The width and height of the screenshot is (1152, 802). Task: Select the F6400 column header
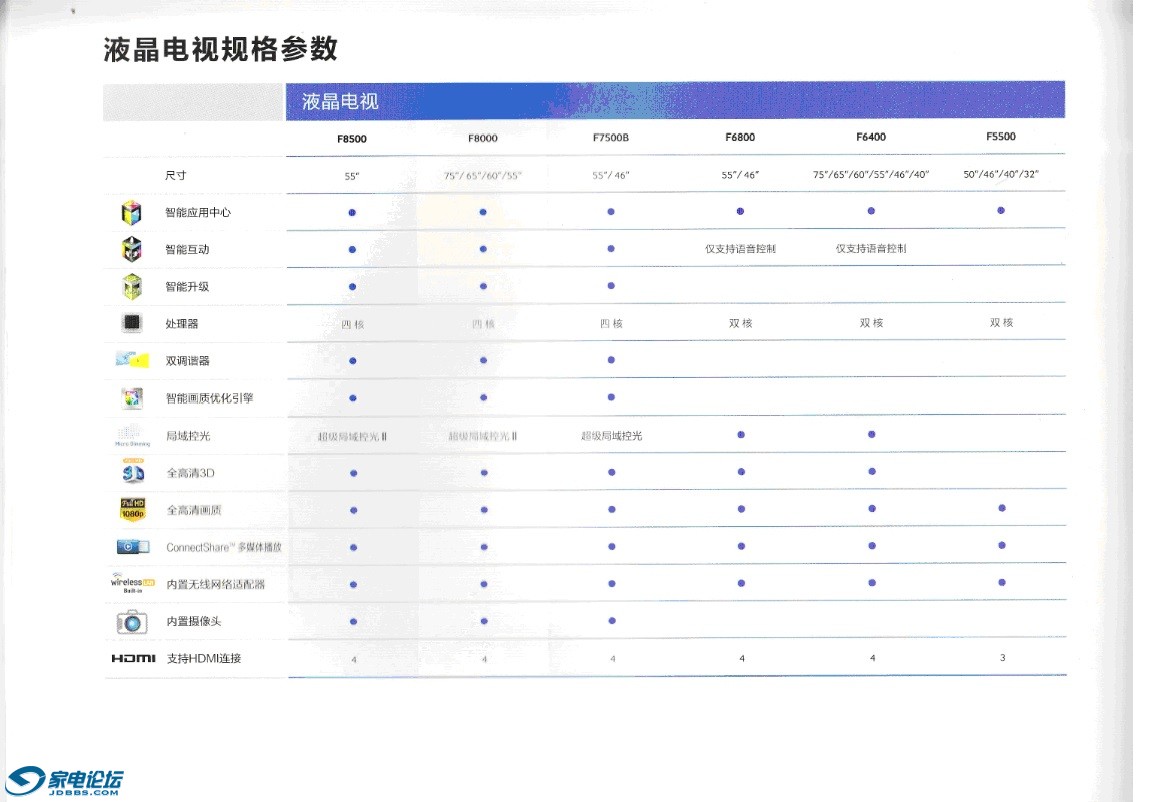tap(871, 137)
